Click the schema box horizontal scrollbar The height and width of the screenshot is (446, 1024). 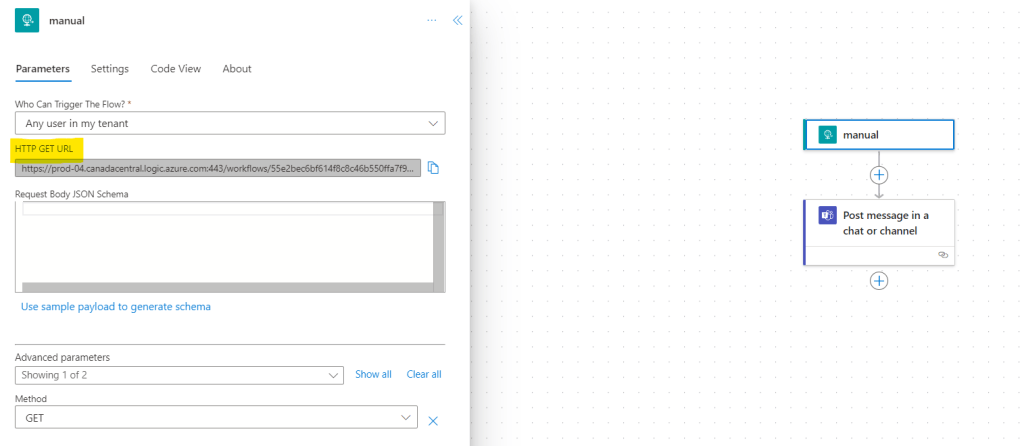[227, 287]
